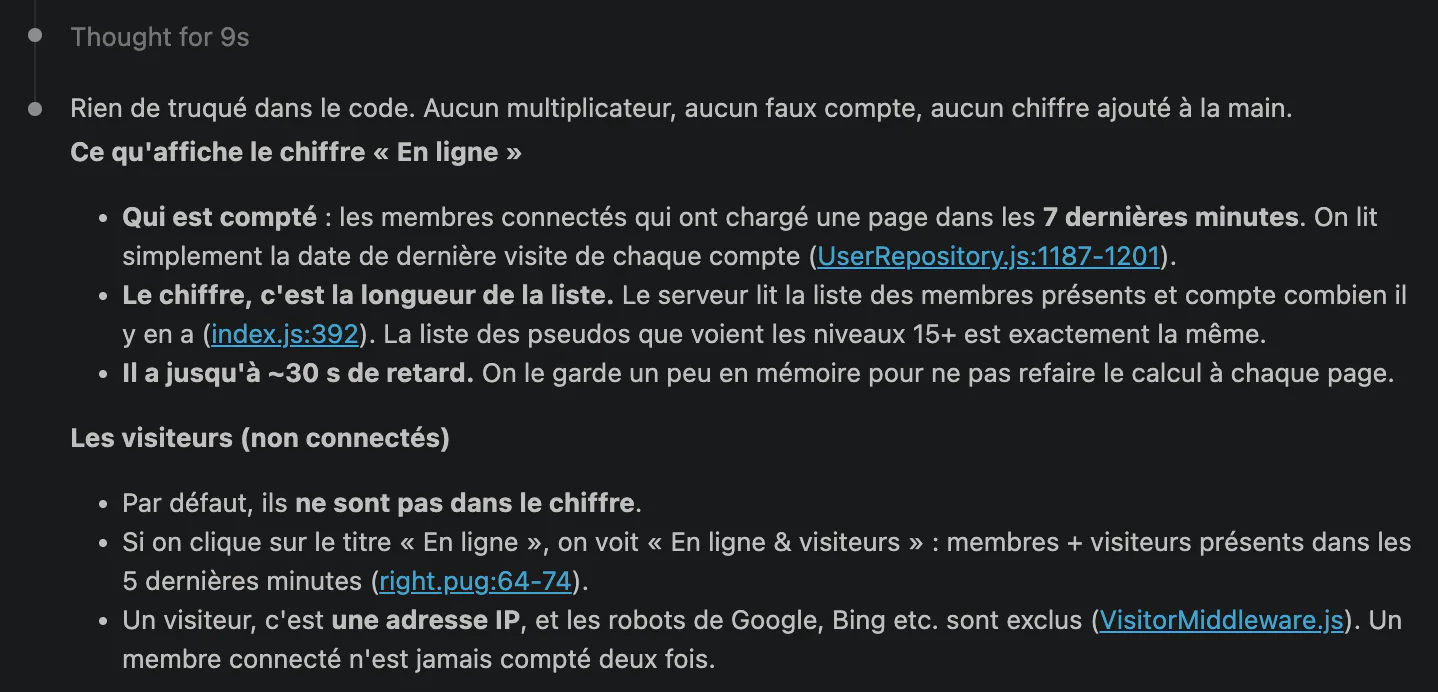The width and height of the screenshot is (1438, 692).
Task: Click the bold label Qui est compté
Action: 219,216
